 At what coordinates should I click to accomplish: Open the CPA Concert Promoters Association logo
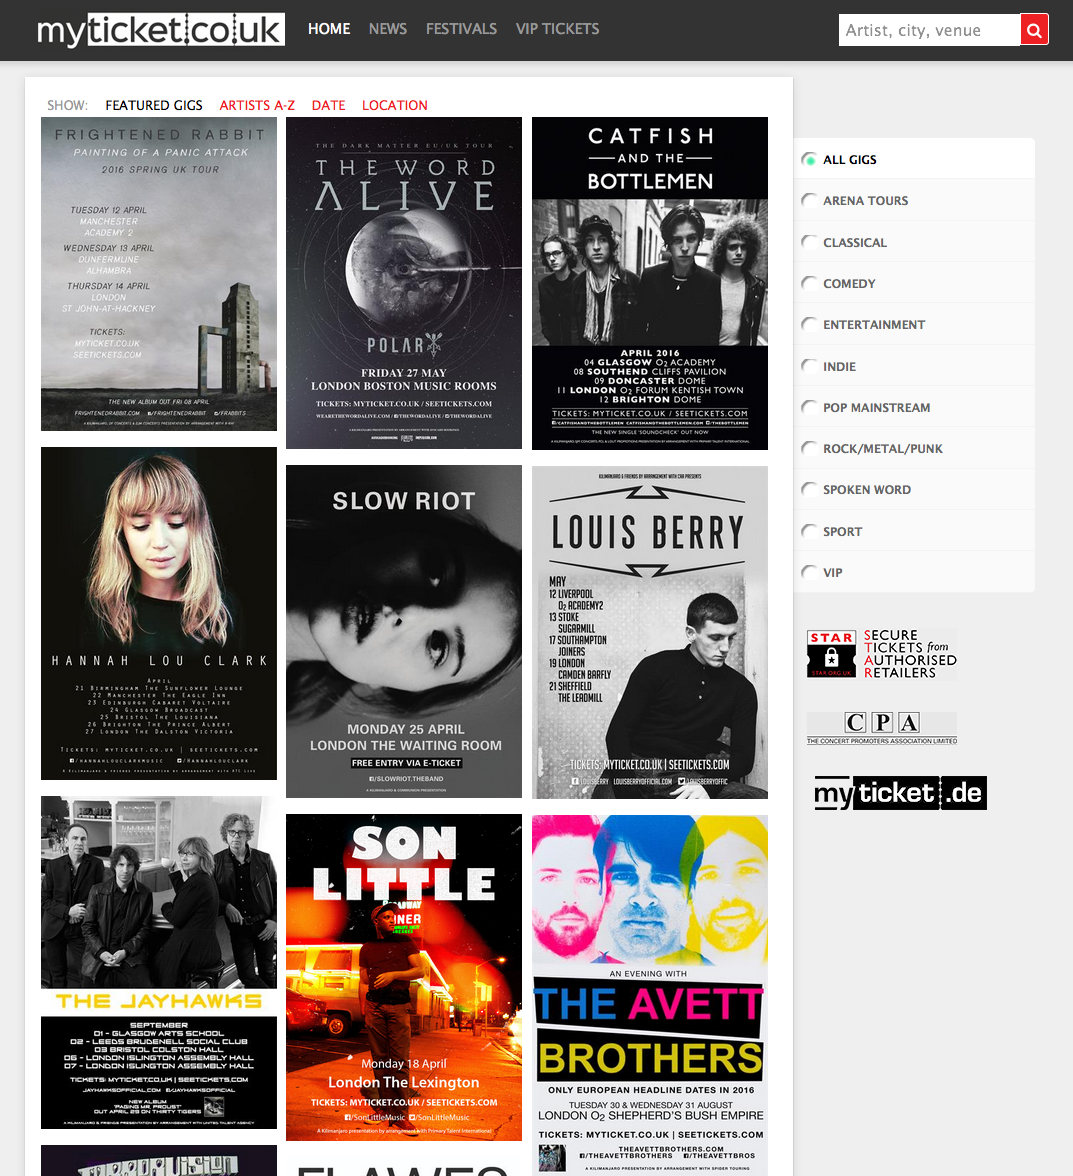pyautogui.click(x=882, y=728)
